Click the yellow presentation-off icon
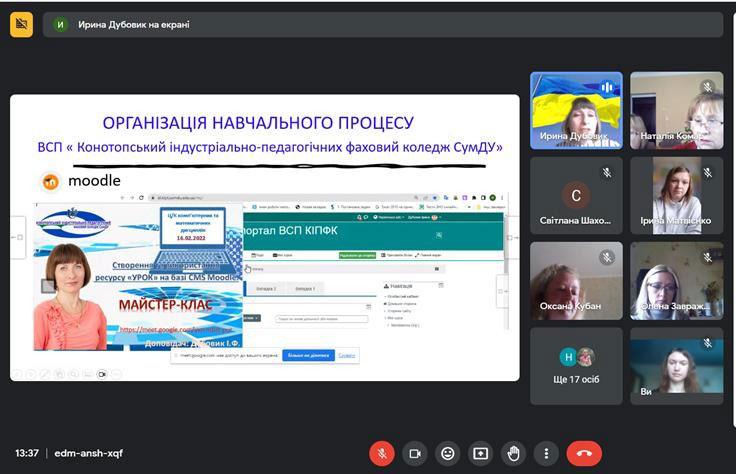Viewport: 736px width, 474px height. pos(22,24)
